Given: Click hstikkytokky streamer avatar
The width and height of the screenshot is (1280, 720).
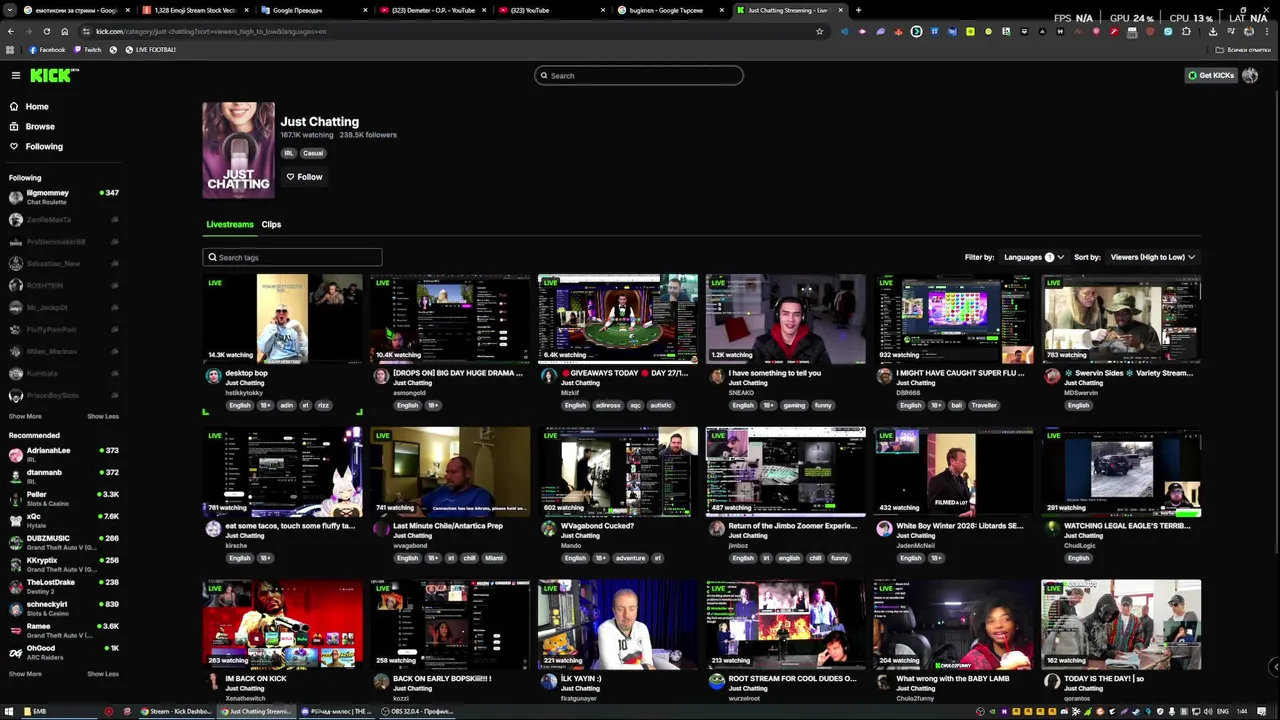Looking at the screenshot, I should 213,376.
